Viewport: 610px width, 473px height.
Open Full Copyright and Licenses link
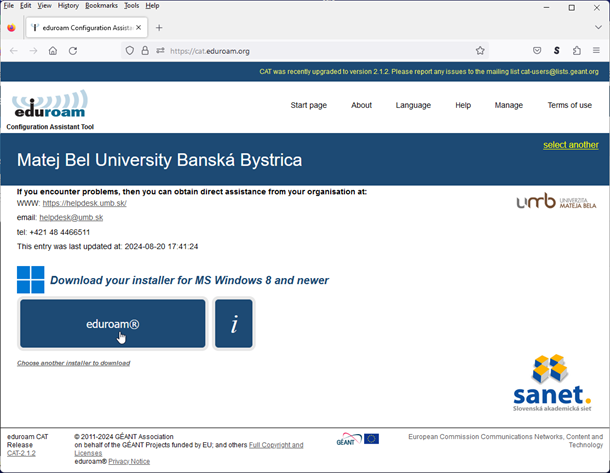click(x=189, y=449)
